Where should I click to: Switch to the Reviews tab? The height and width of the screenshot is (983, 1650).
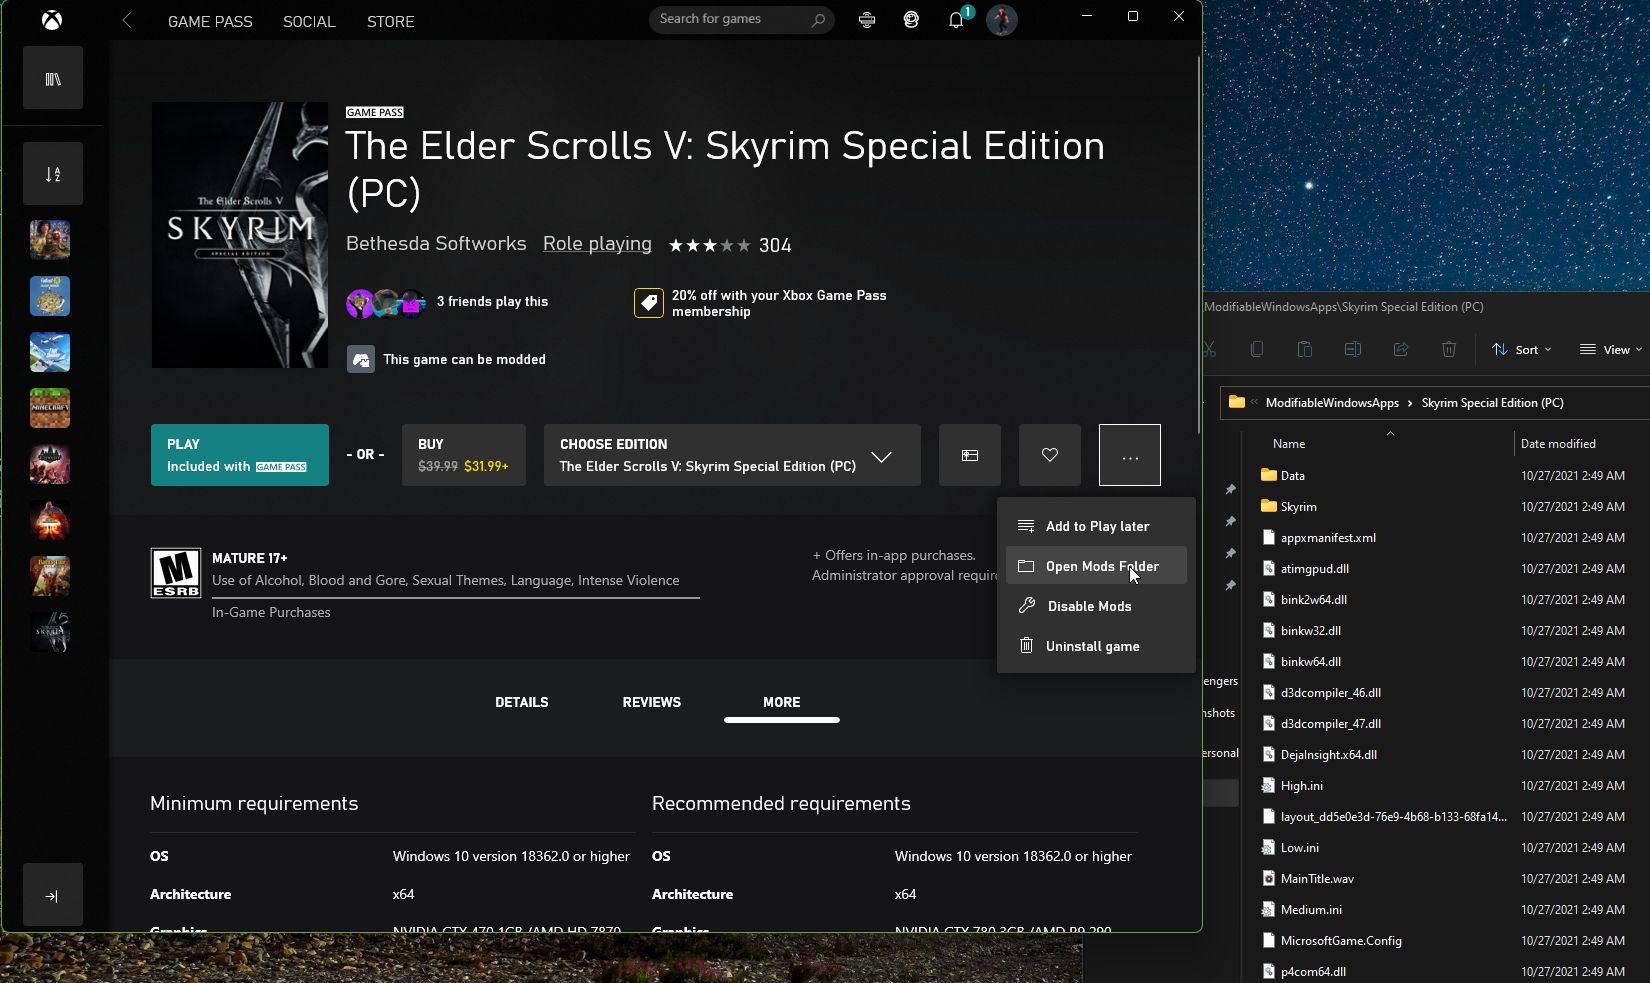651,702
